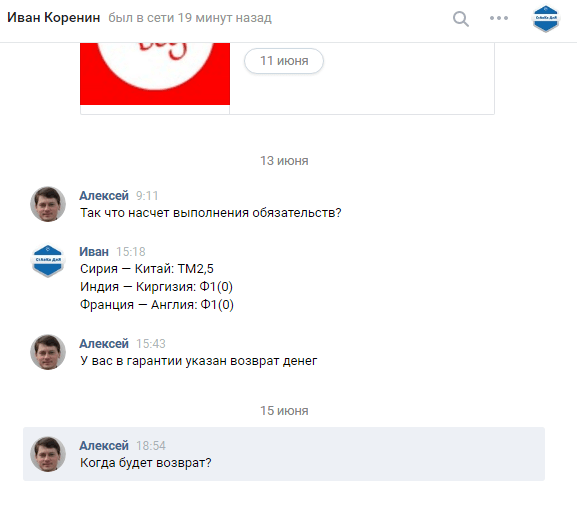This screenshot has width=577, height=513.
Task: Open Иван name link at 15:18
Action: click(x=94, y=252)
